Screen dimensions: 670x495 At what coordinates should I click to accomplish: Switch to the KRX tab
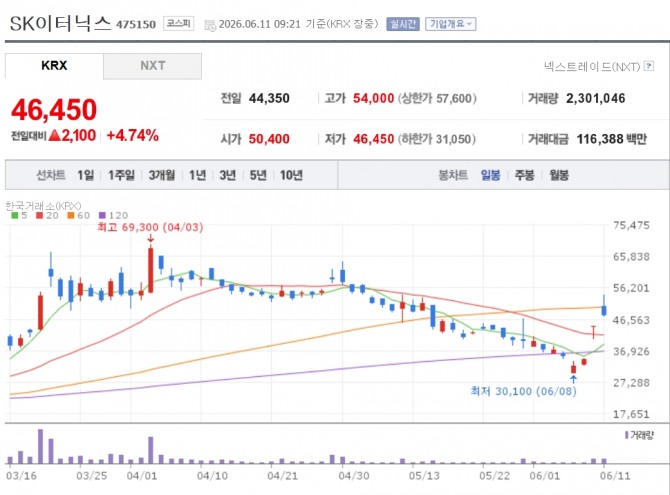coord(54,66)
